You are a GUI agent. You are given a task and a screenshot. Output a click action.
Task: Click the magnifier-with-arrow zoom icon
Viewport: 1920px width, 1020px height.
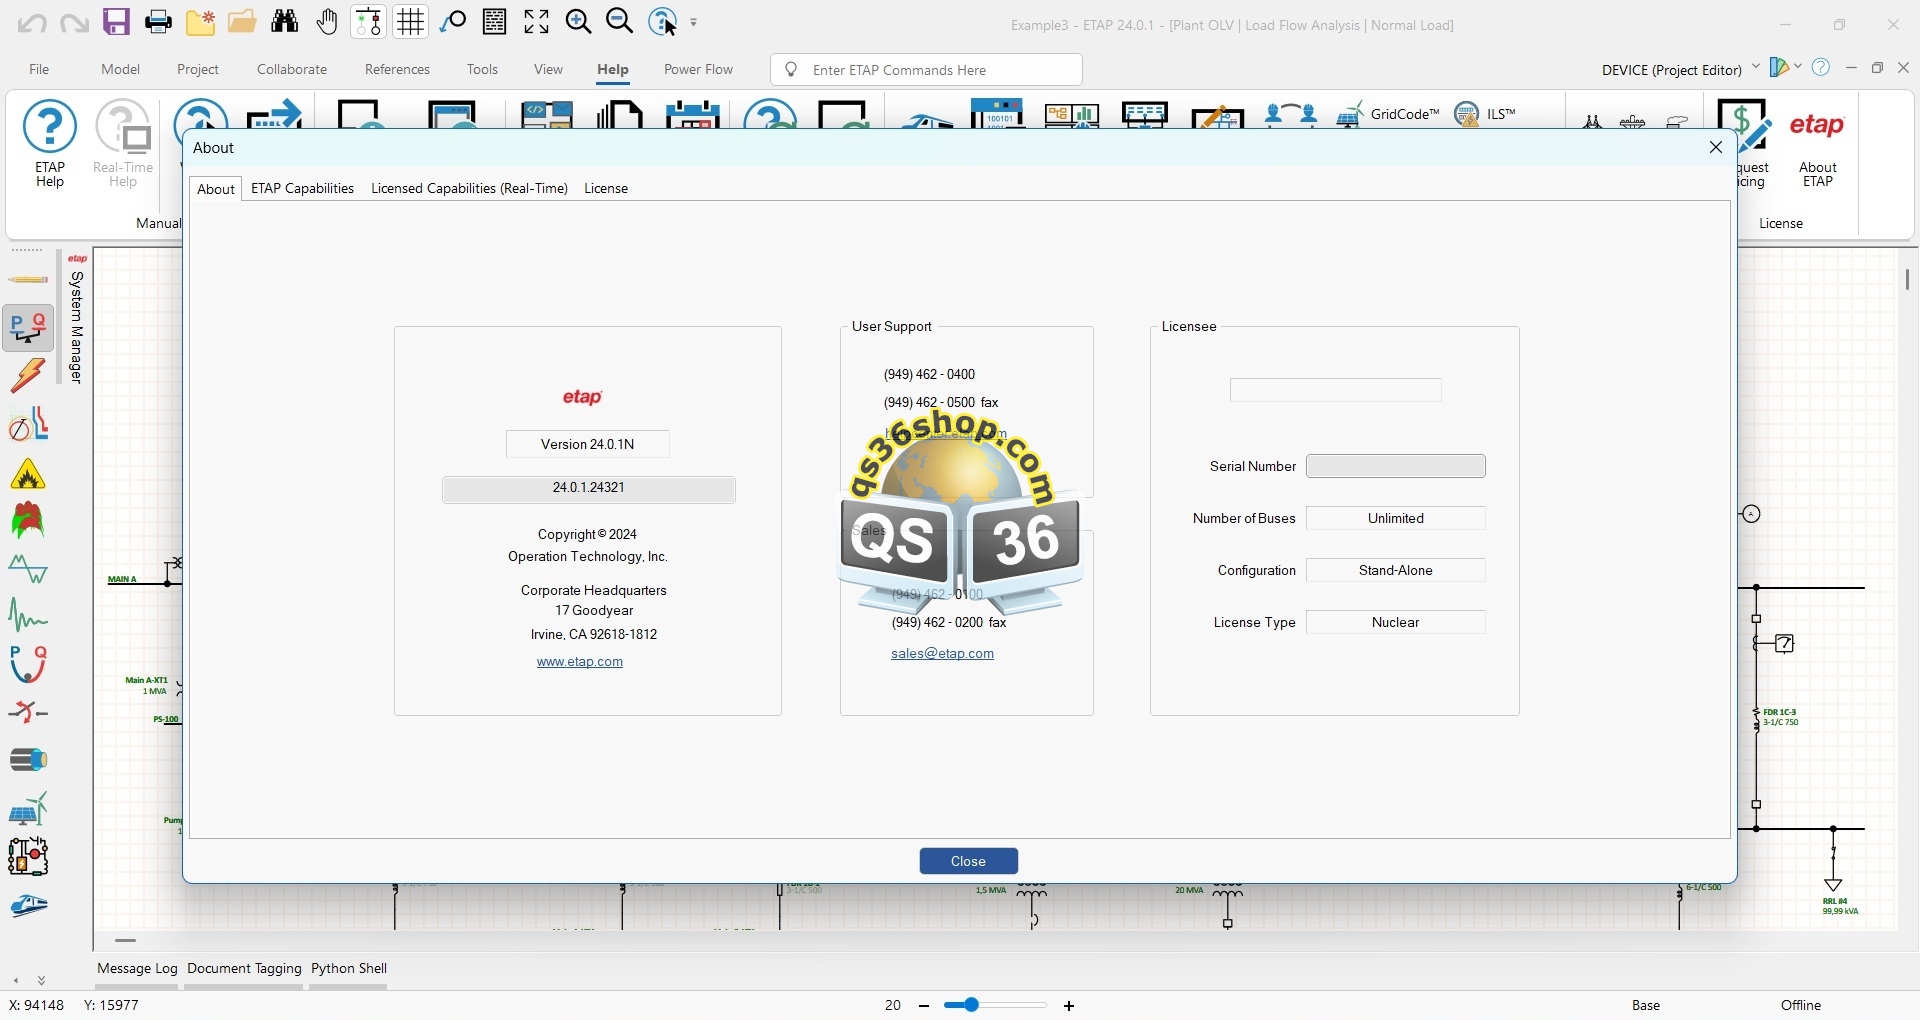(x=453, y=22)
